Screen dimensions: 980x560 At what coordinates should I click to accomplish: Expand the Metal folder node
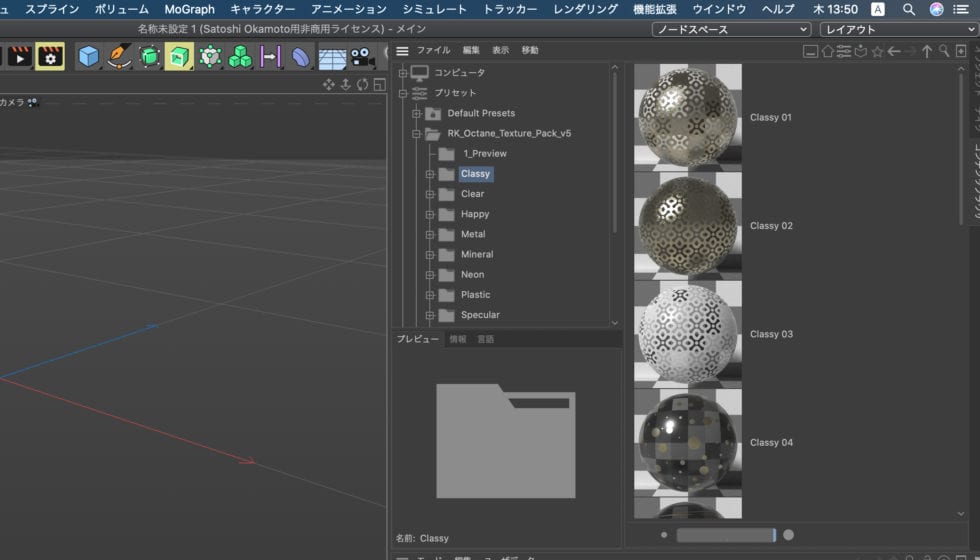(x=430, y=235)
